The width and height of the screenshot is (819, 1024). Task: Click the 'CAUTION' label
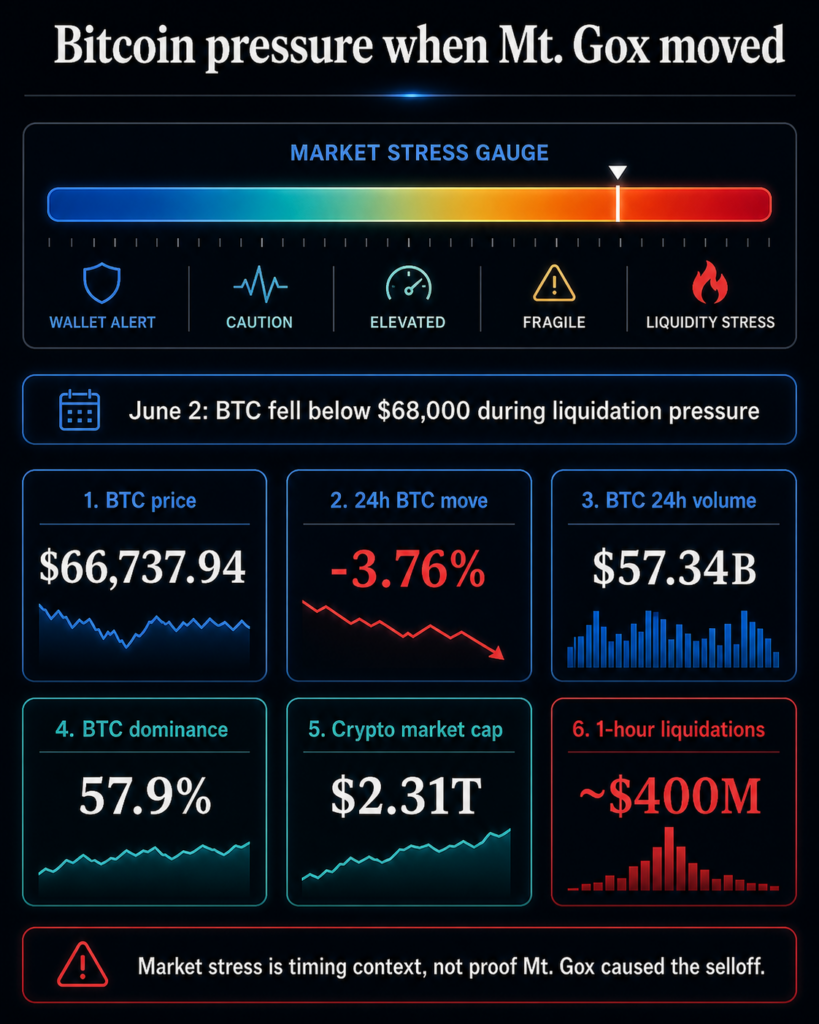259,322
